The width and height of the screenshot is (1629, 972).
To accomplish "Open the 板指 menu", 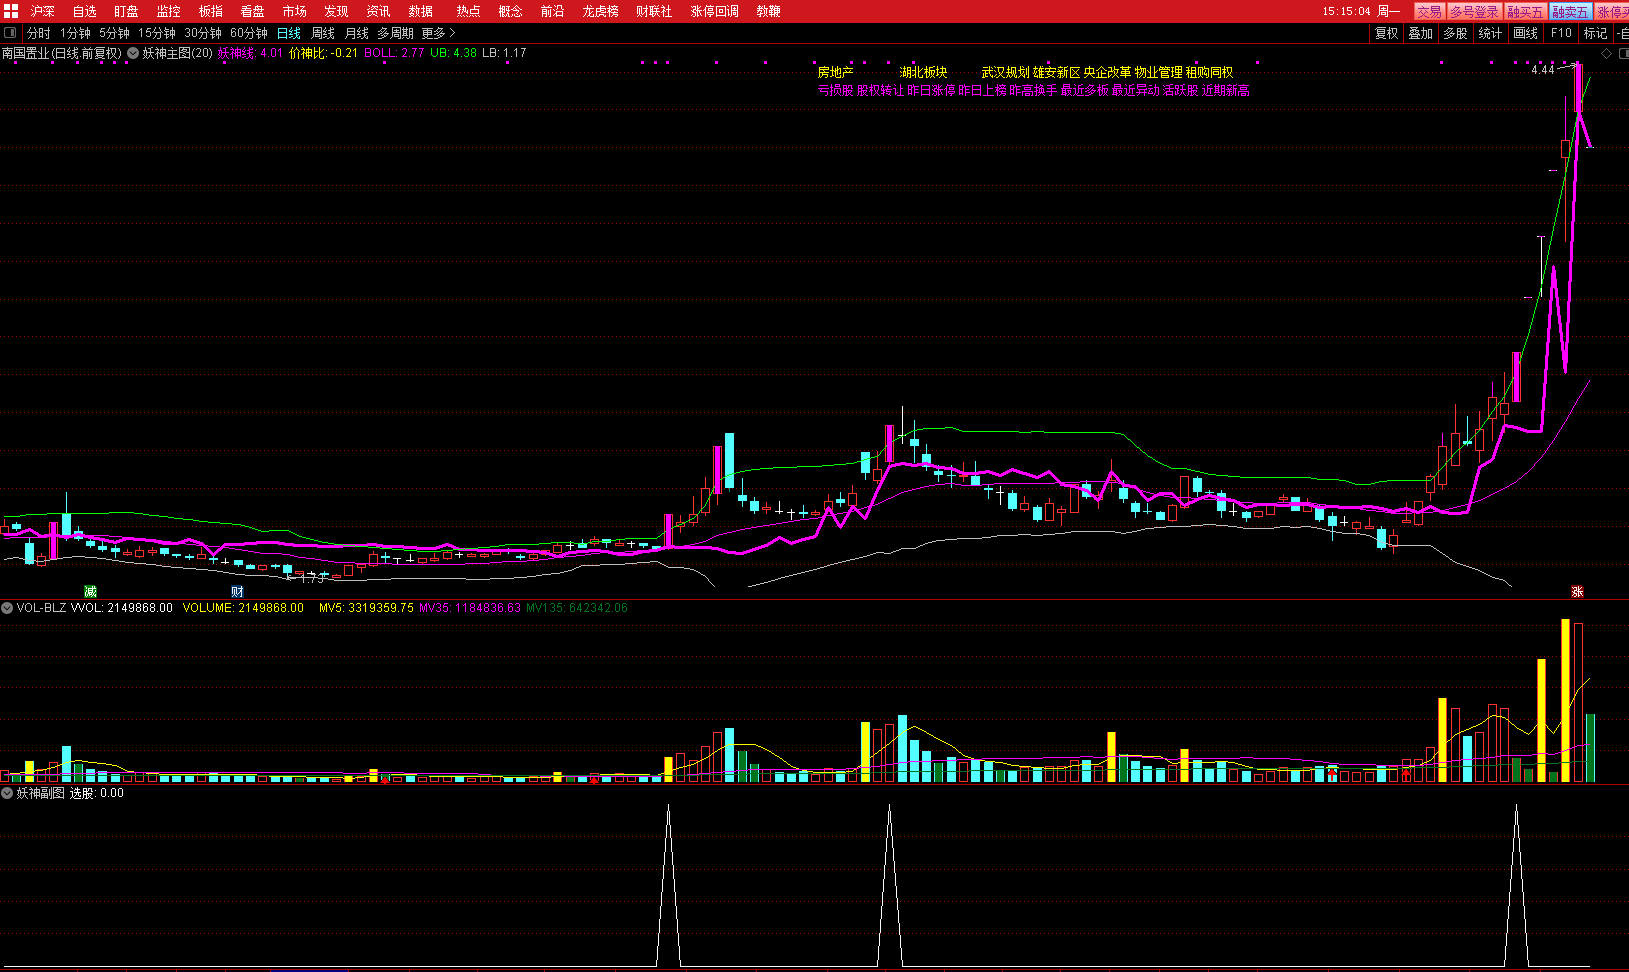I will click(210, 11).
